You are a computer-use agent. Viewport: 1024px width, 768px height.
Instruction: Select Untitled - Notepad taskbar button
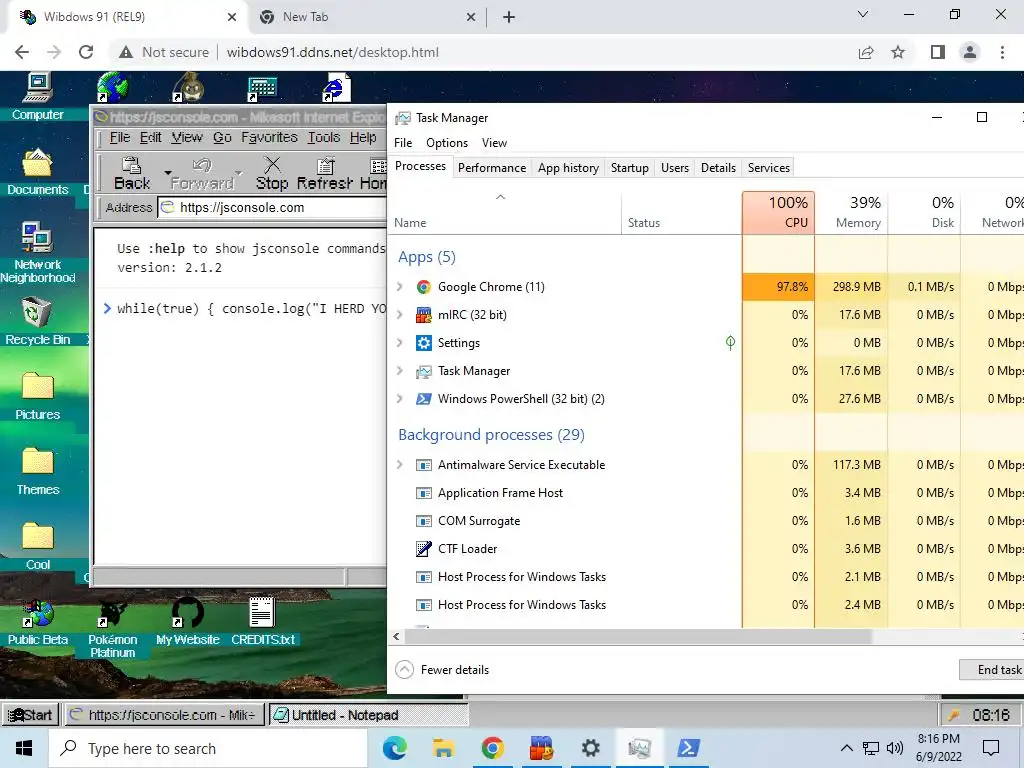coord(368,715)
